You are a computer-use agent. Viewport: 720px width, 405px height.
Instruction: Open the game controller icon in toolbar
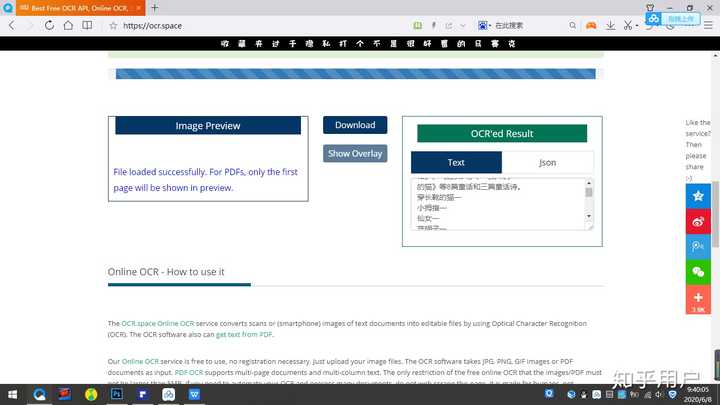[591, 25]
